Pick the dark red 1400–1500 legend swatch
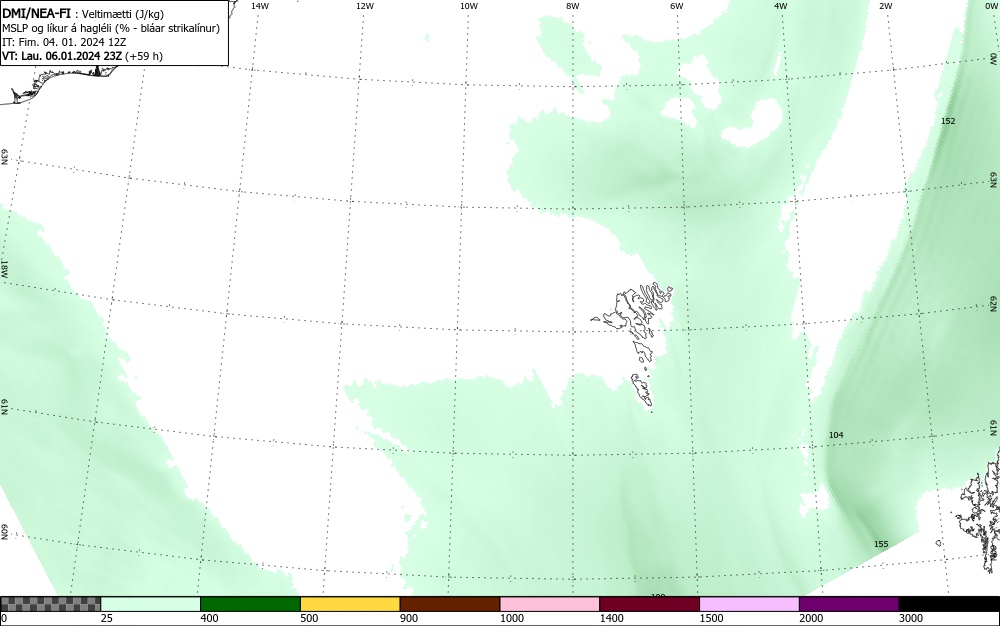 tap(649, 604)
